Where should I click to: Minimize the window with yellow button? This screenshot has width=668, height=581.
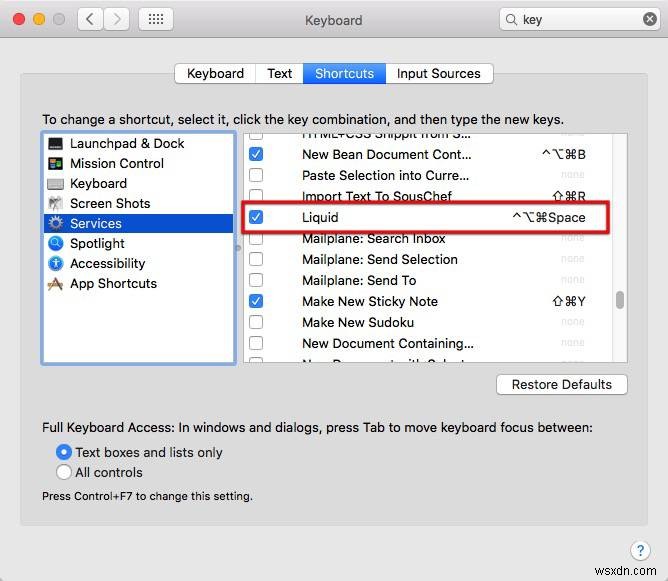[39, 20]
